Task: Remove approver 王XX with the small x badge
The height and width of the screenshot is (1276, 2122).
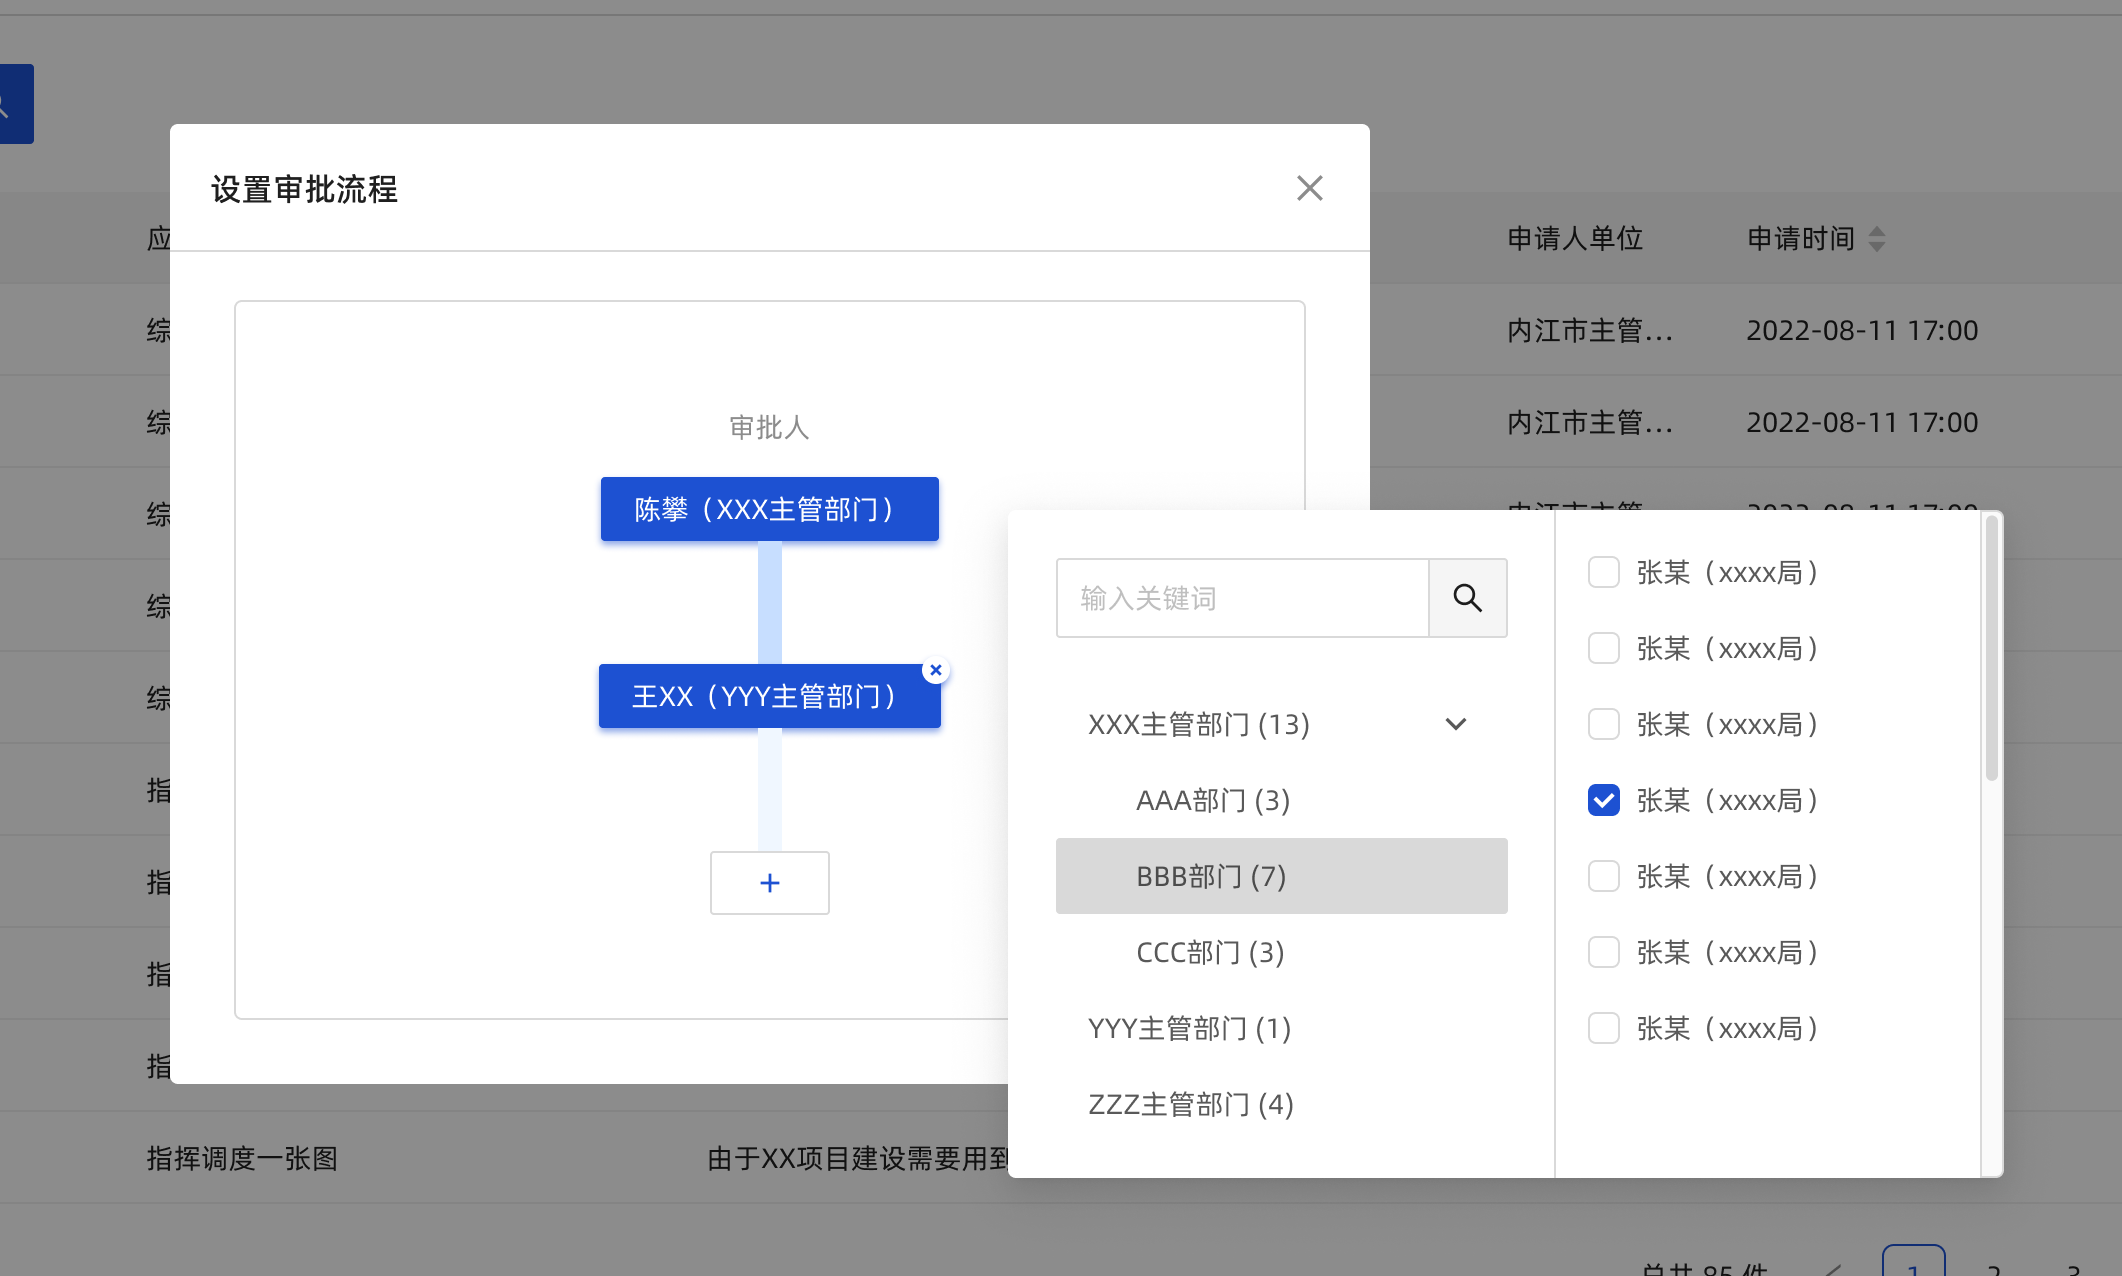Action: (x=936, y=670)
